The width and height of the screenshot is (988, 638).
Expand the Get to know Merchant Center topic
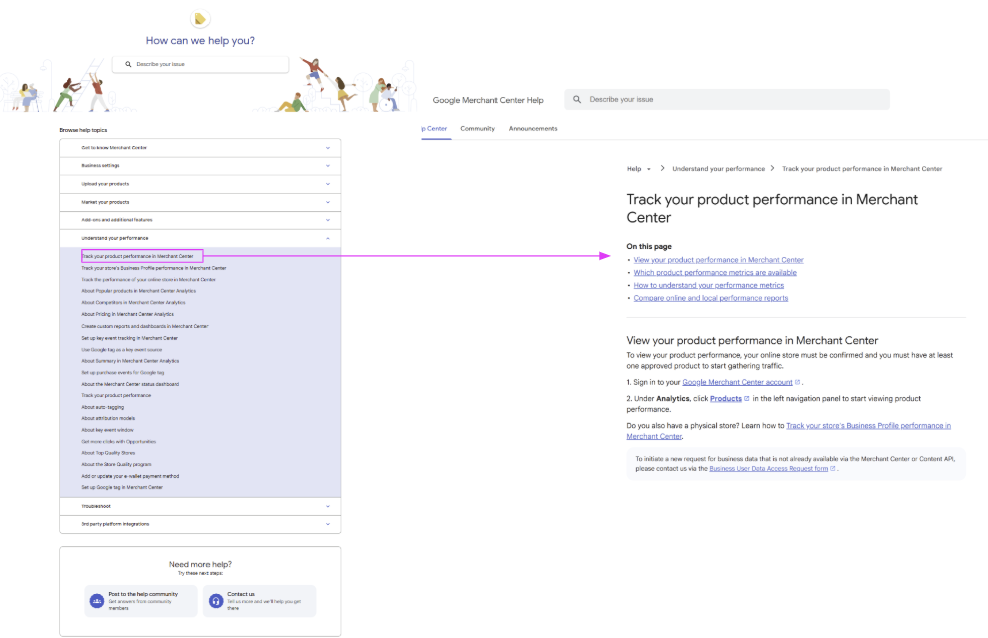[200, 148]
